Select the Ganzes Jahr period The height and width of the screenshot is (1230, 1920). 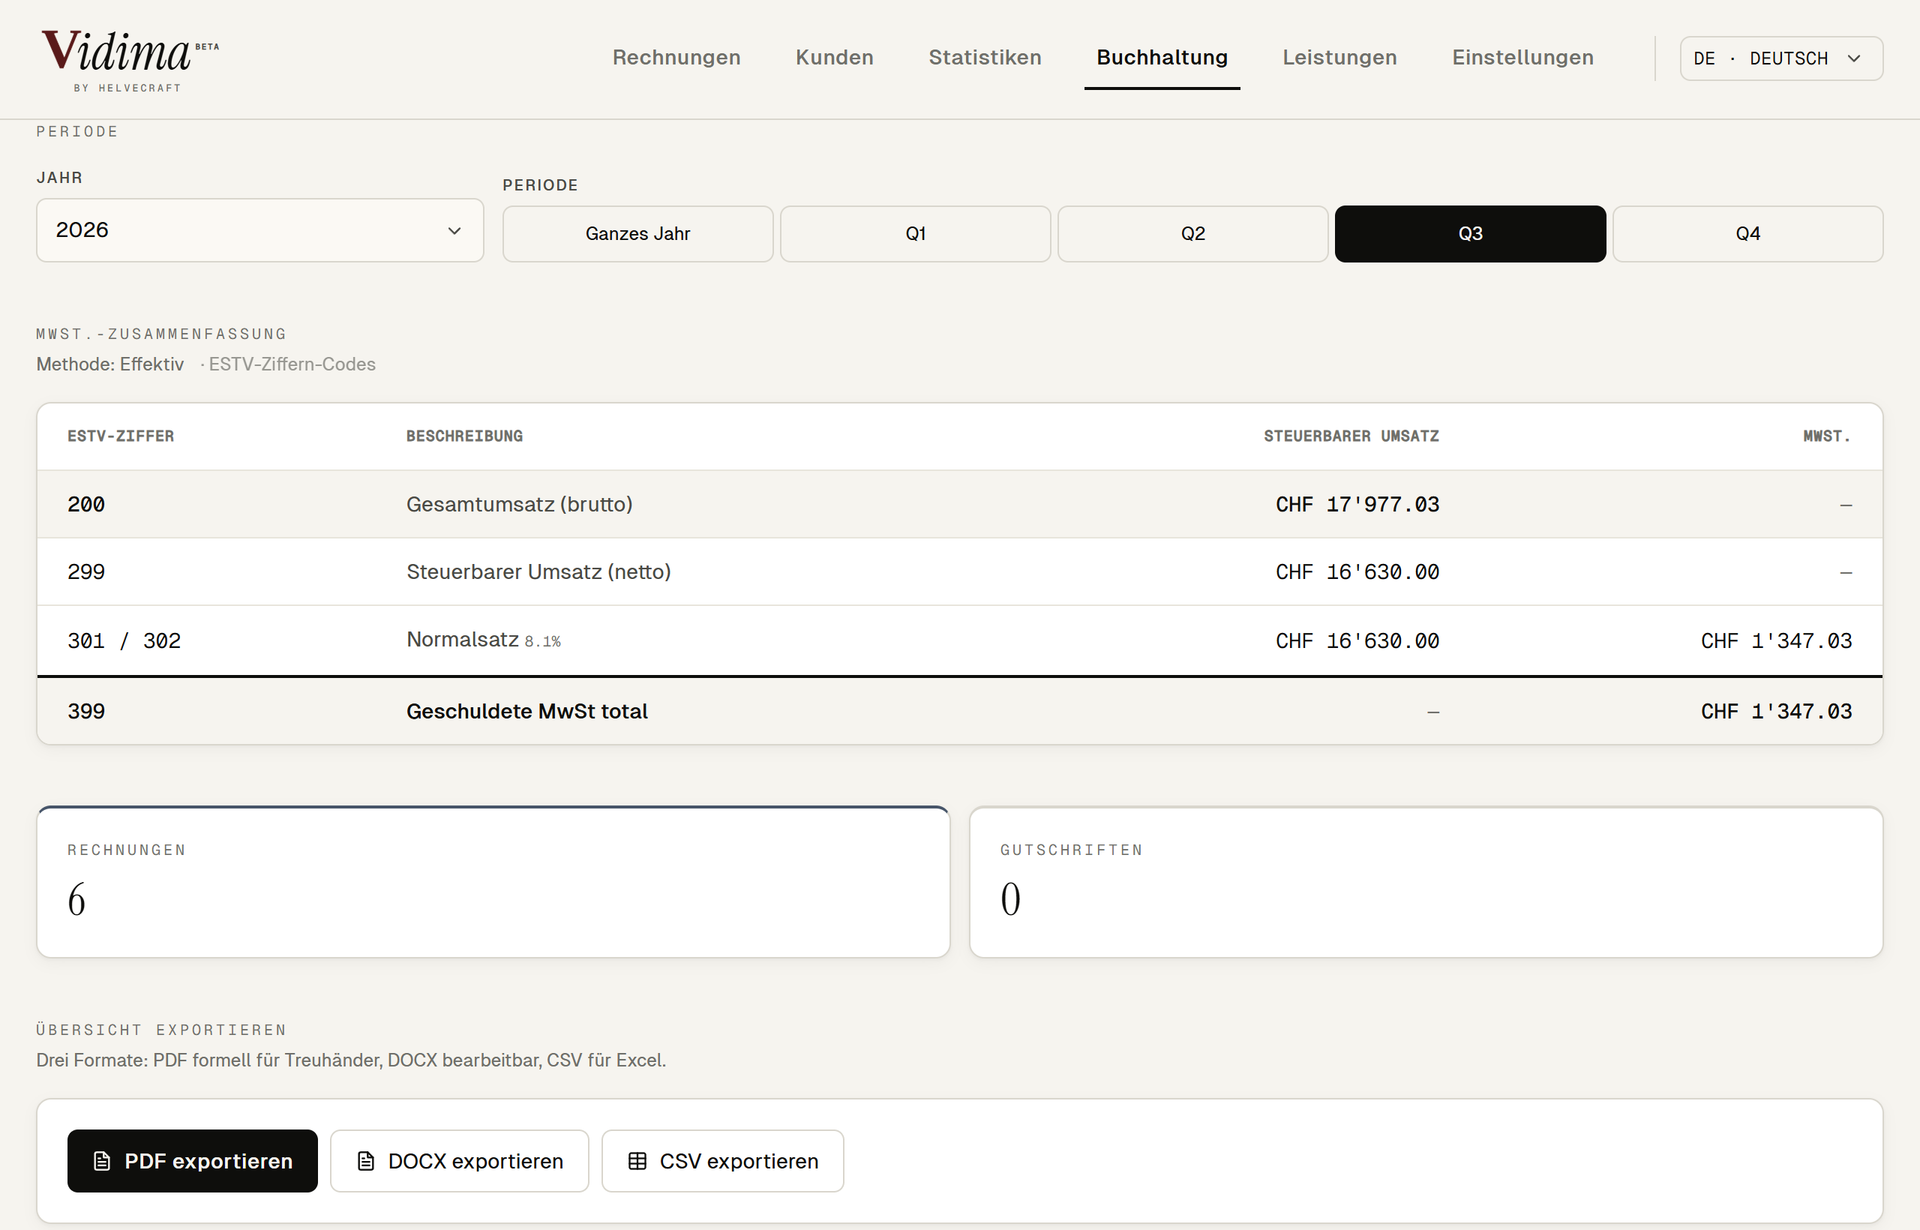(638, 234)
